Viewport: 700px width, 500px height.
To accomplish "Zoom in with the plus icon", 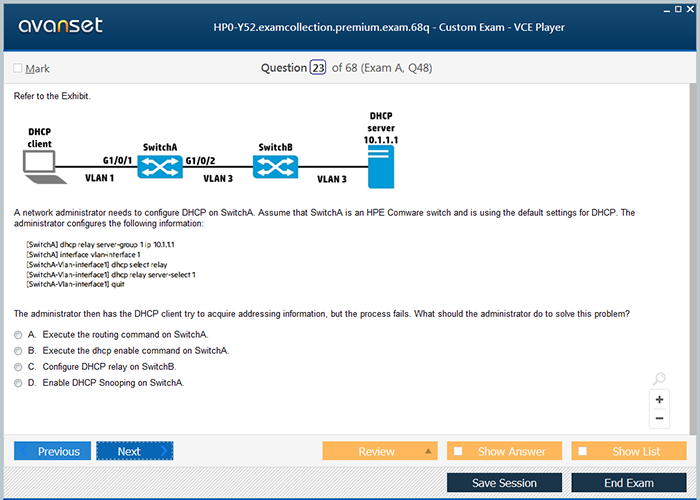I will pyautogui.click(x=659, y=399).
